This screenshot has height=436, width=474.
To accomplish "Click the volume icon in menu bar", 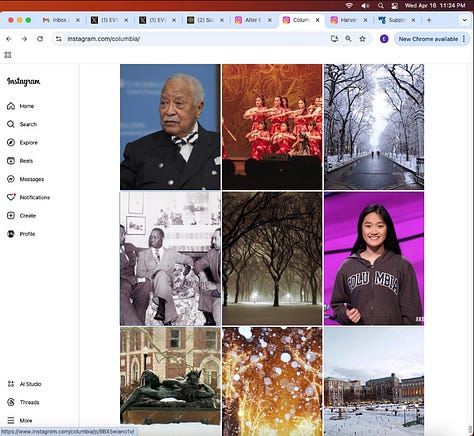I will coord(365,5).
